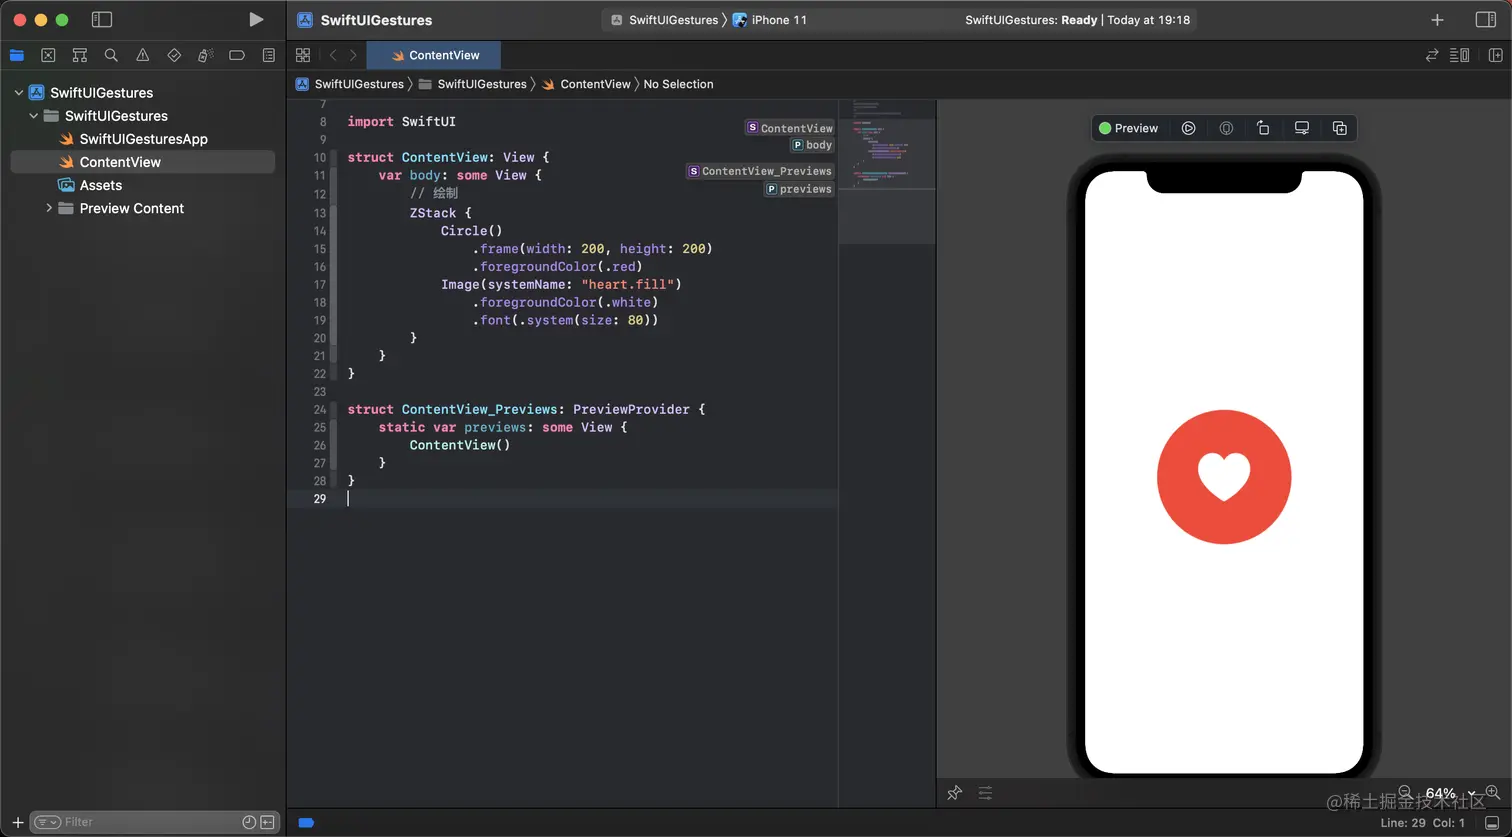Click the Selectable preview mode icon
Image resolution: width=1512 pixels, height=837 pixels.
point(1226,128)
